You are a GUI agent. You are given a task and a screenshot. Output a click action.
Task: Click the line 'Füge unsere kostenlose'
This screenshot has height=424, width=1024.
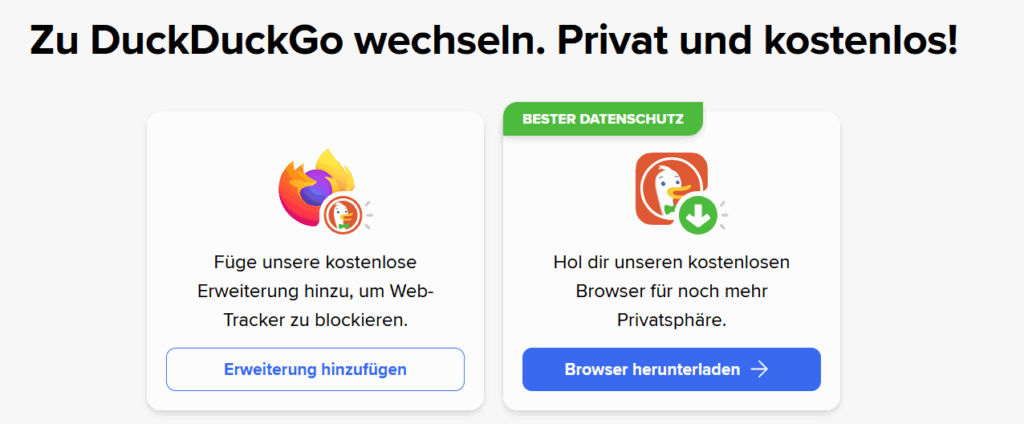coord(315,263)
